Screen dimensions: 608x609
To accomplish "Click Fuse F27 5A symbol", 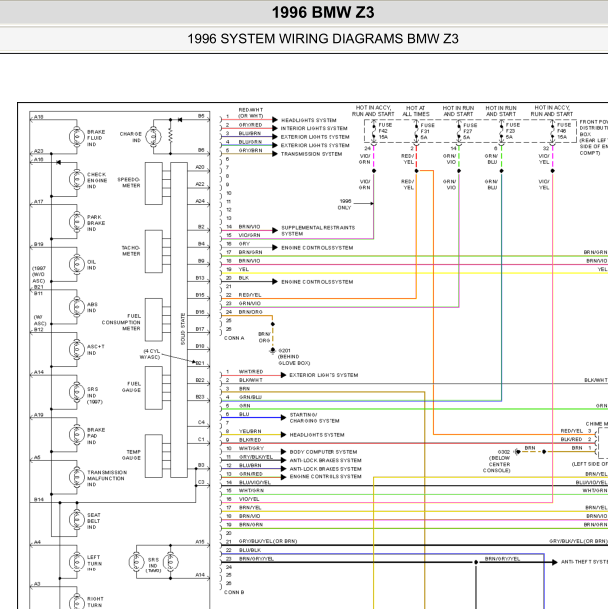I will [459, 132].
